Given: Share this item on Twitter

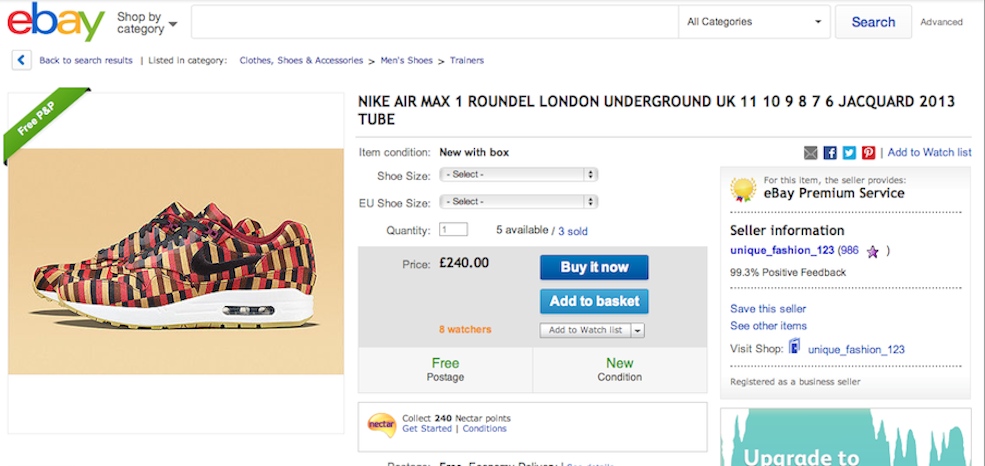Looking at the screenshot, I should pos(849,153).
